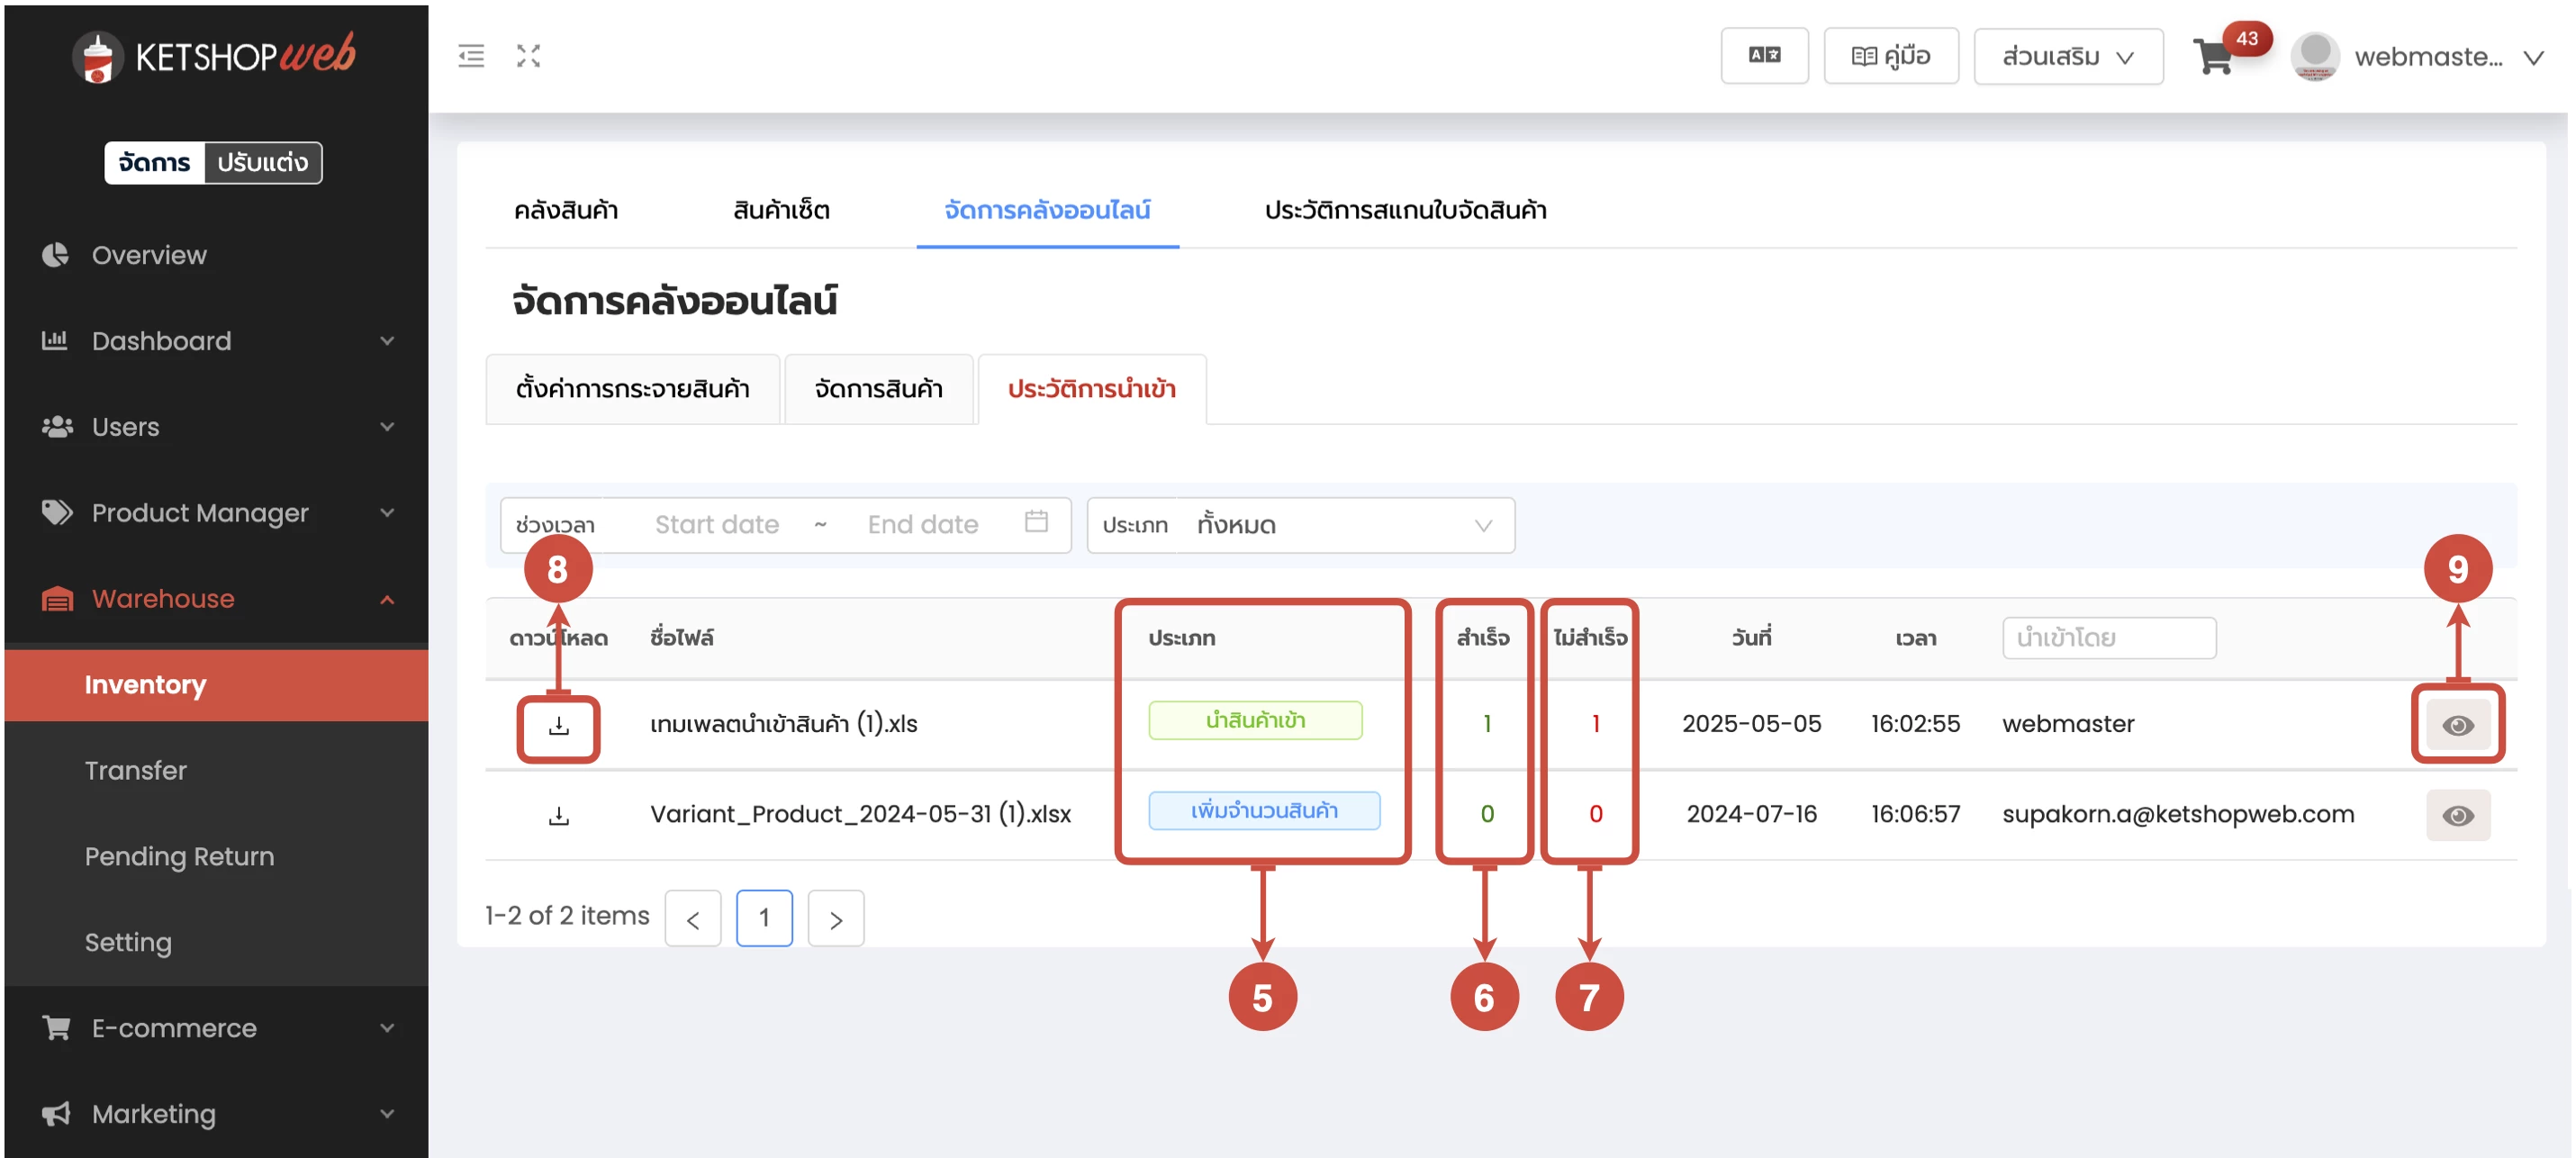
Task: Switch to คลังสินค้า tab
Action: tap(566, 210)
